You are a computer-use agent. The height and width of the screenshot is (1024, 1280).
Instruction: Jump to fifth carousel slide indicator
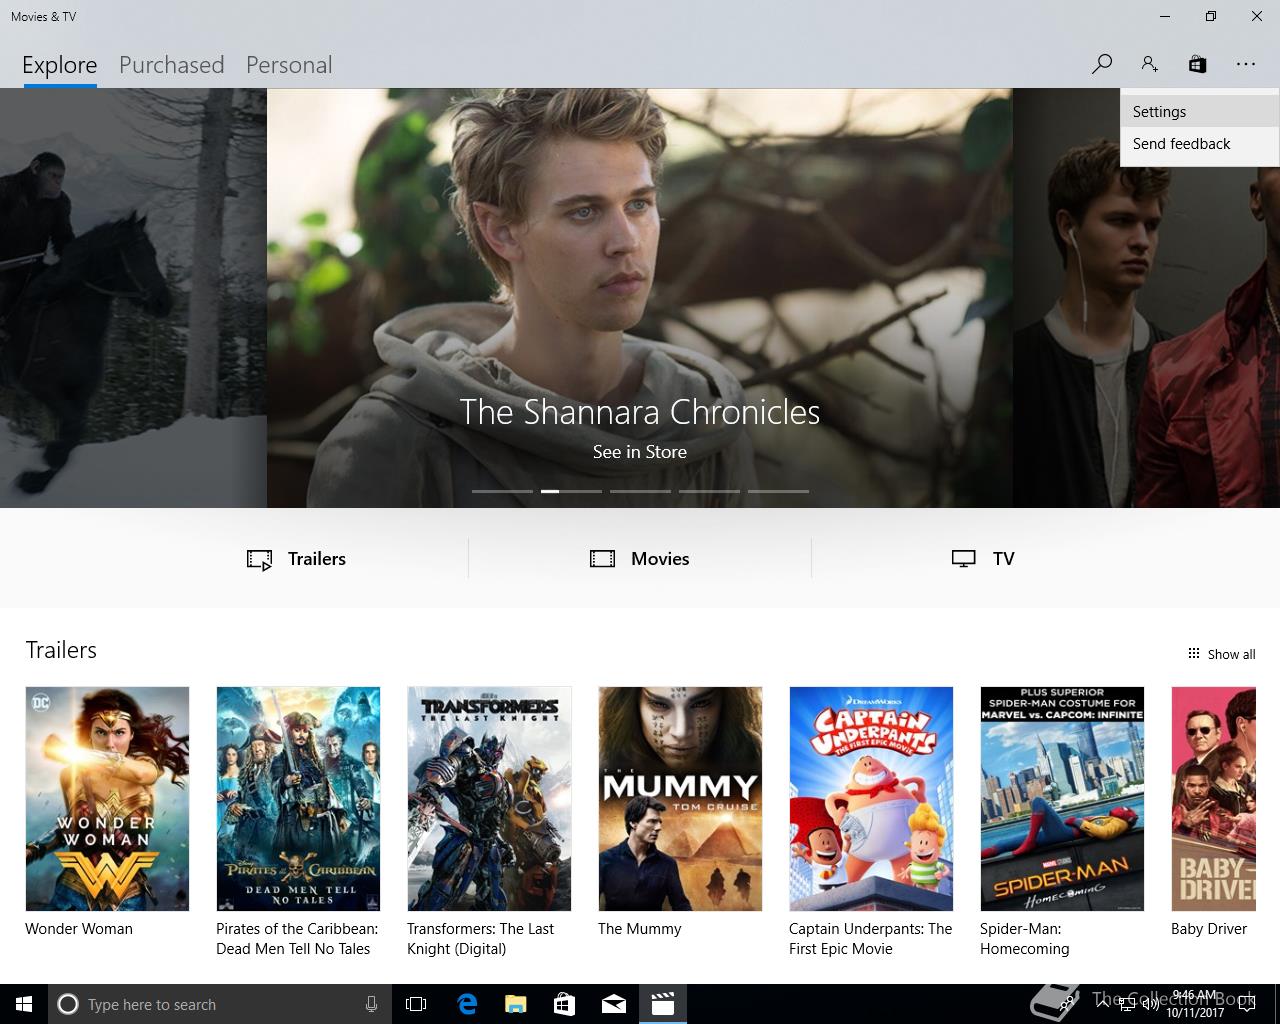coord(778,491)
